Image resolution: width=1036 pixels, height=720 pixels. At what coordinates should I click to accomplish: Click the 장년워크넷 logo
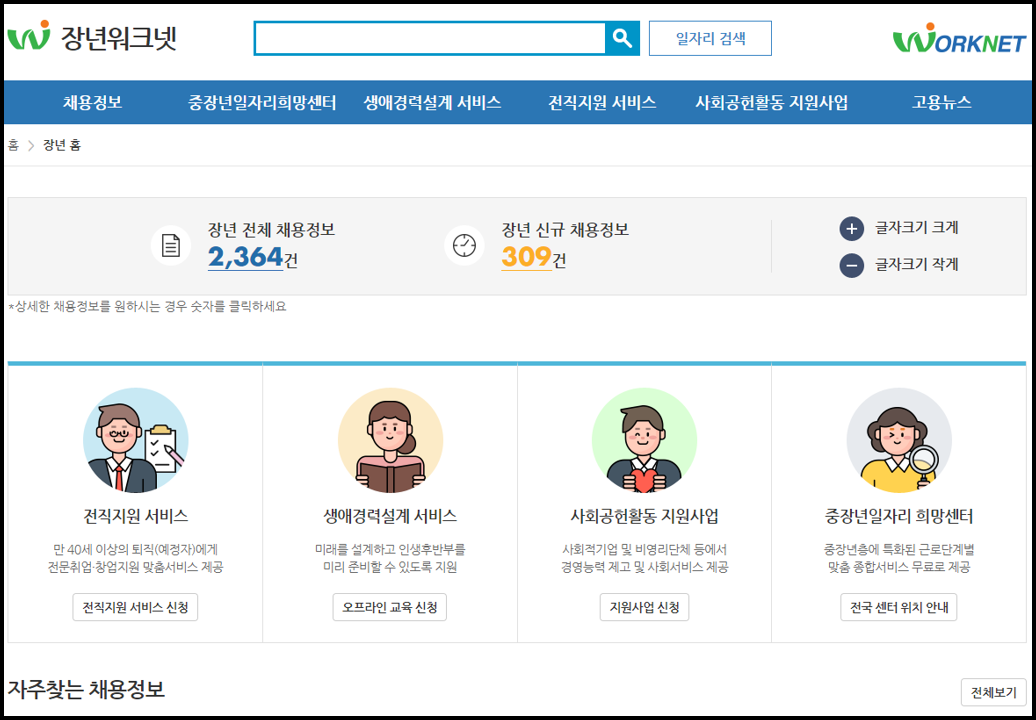point(92,36)
